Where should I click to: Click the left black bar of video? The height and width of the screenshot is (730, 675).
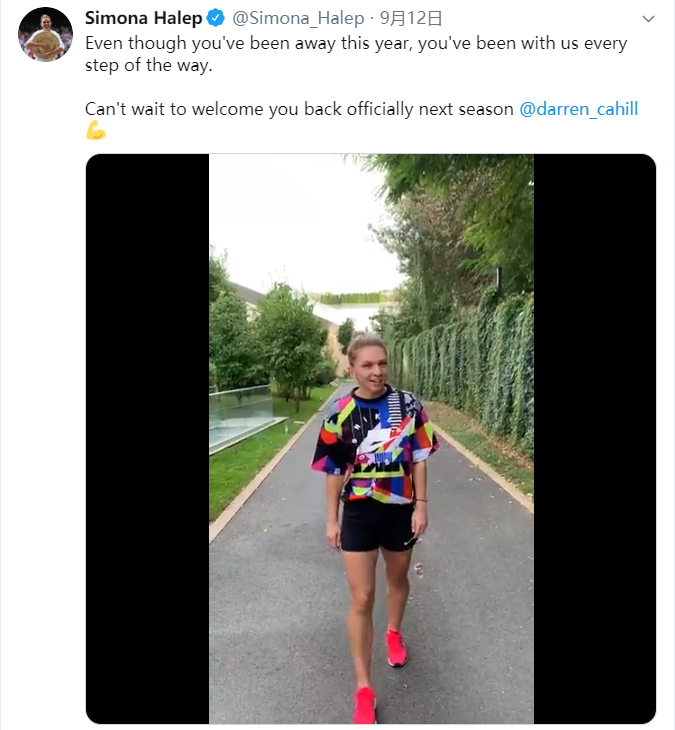(147, 439)
